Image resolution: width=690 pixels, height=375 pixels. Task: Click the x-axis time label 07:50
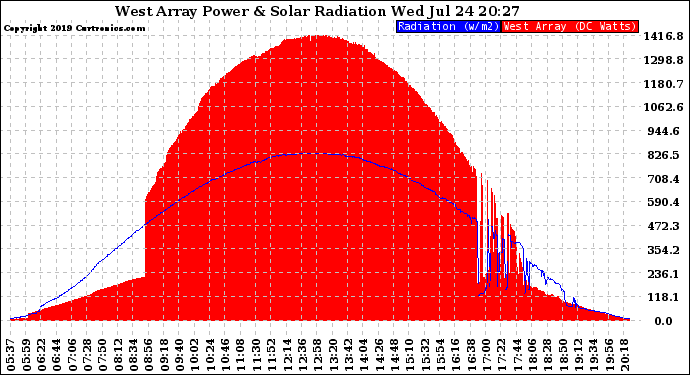click(103, 355)
